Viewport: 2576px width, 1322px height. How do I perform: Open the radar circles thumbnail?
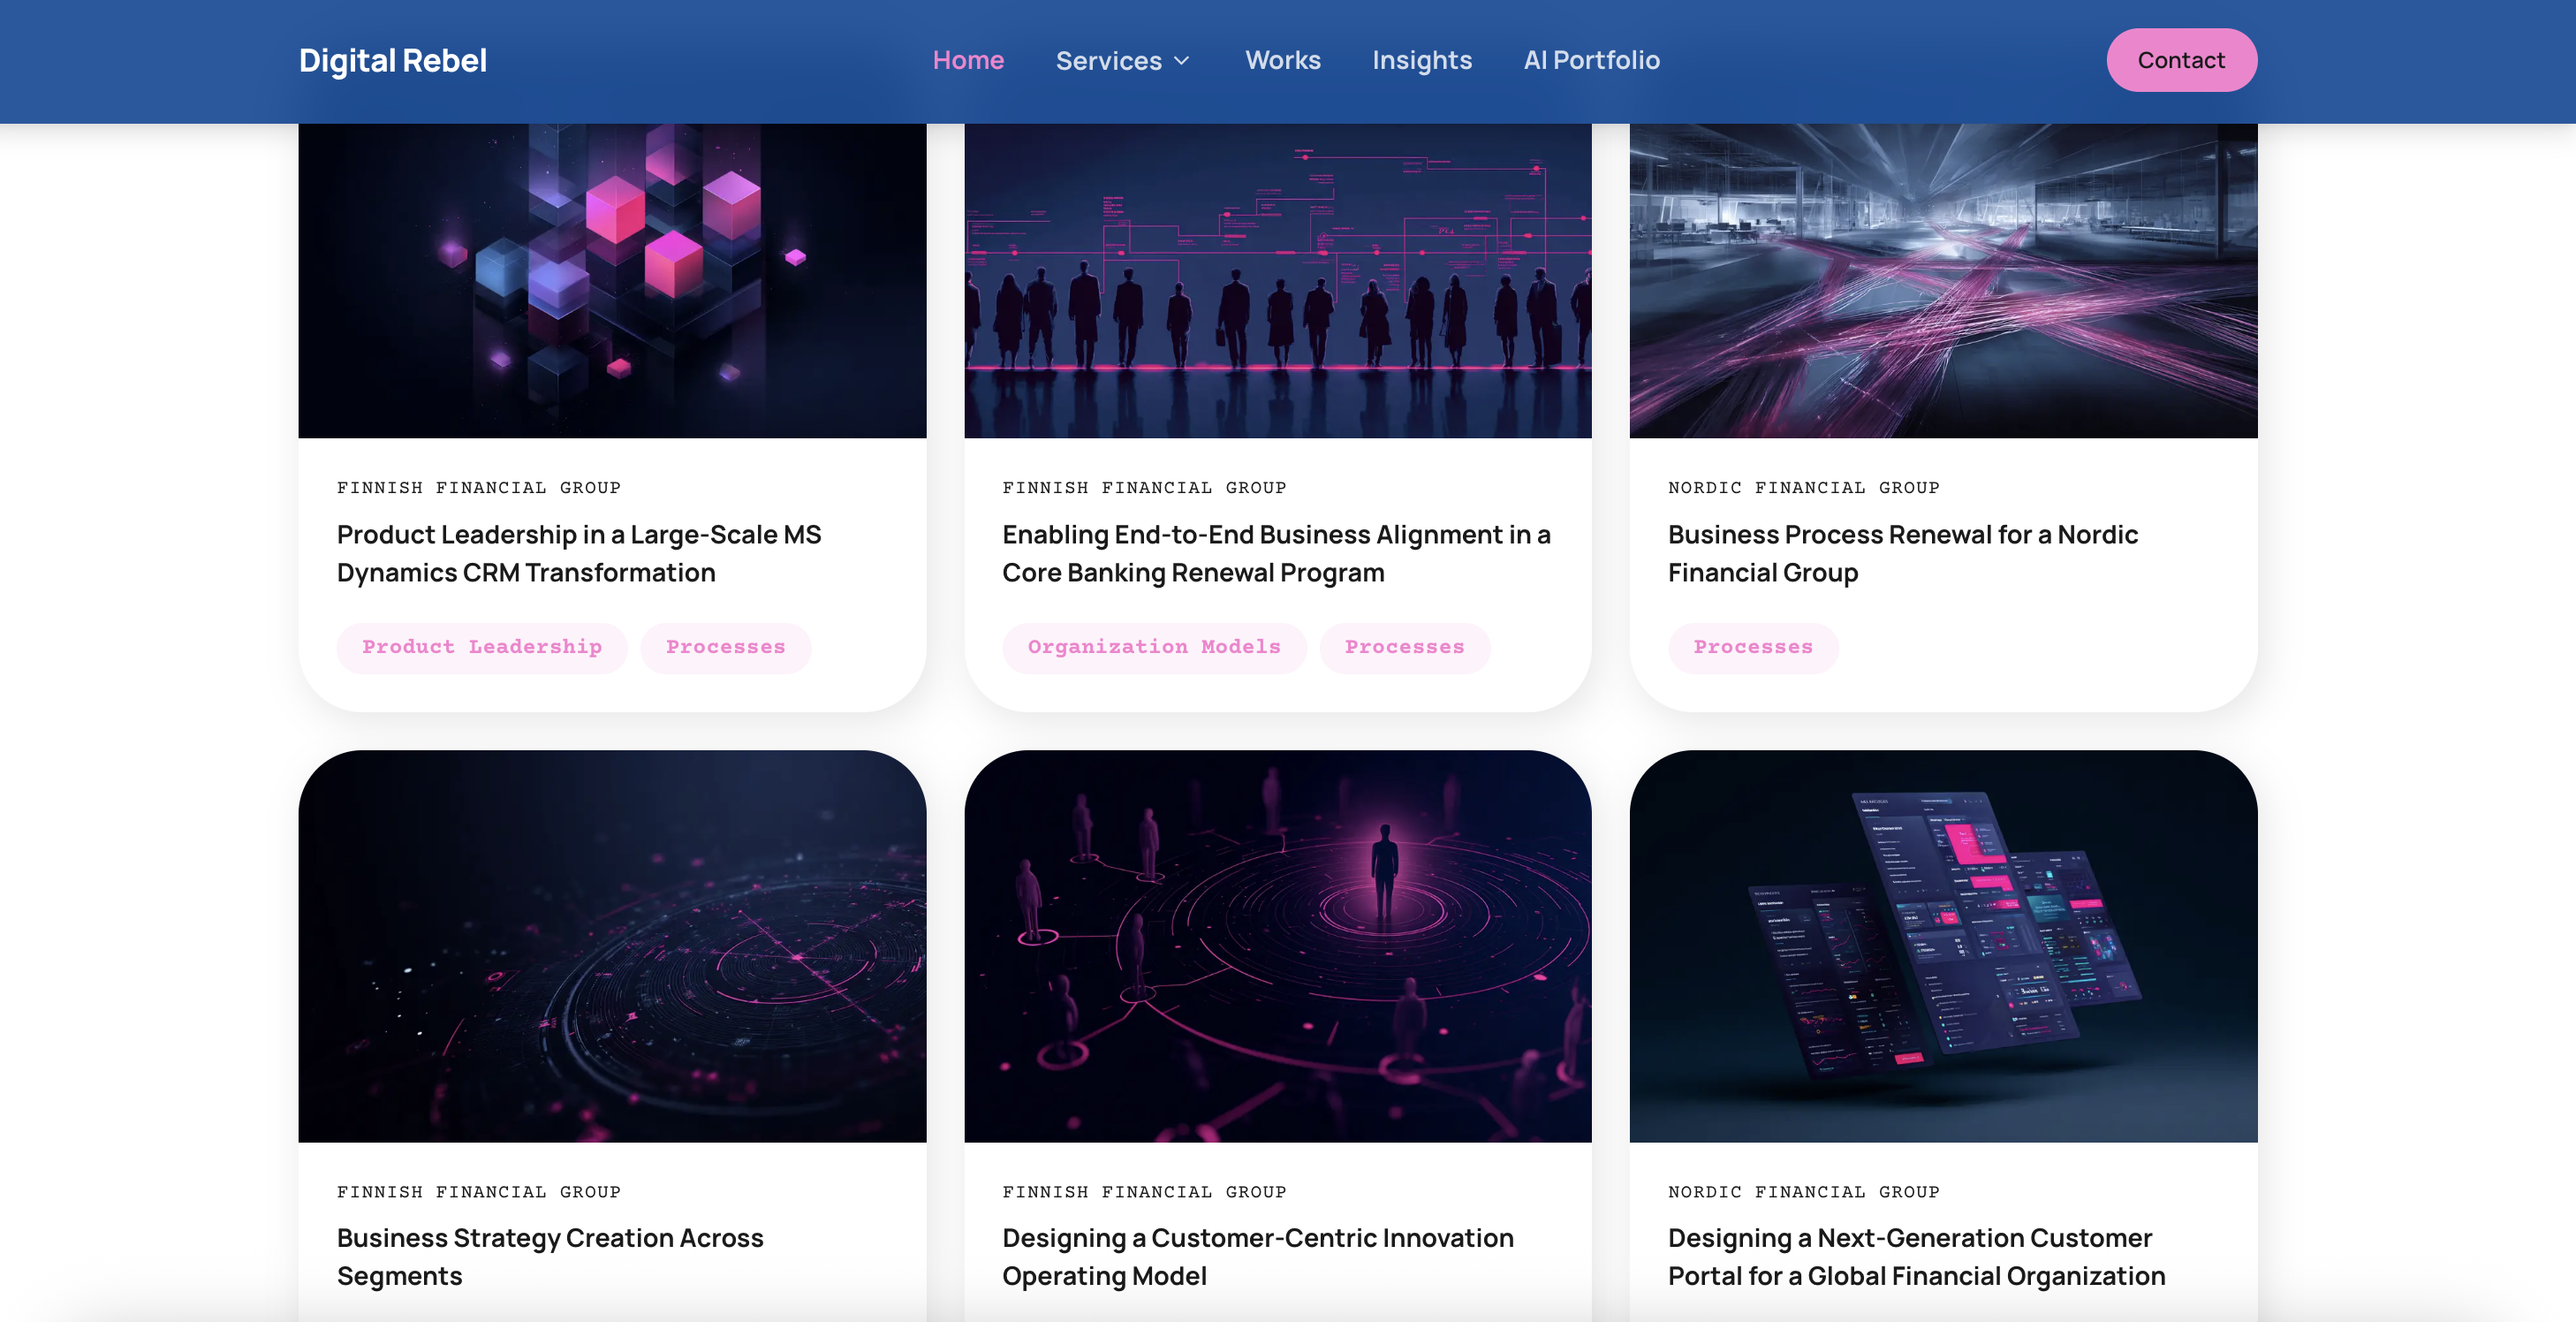[x=612, y=945]
